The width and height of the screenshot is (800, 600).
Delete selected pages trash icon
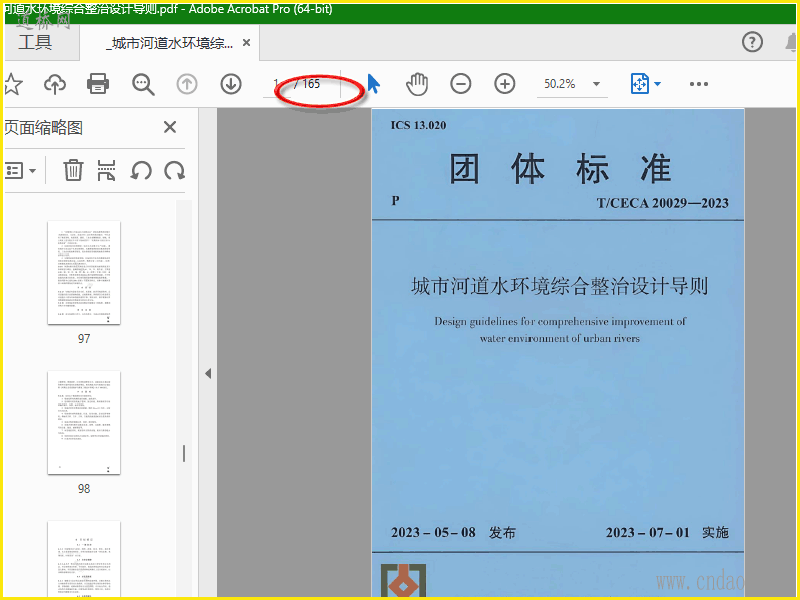[x=73, y=170]
